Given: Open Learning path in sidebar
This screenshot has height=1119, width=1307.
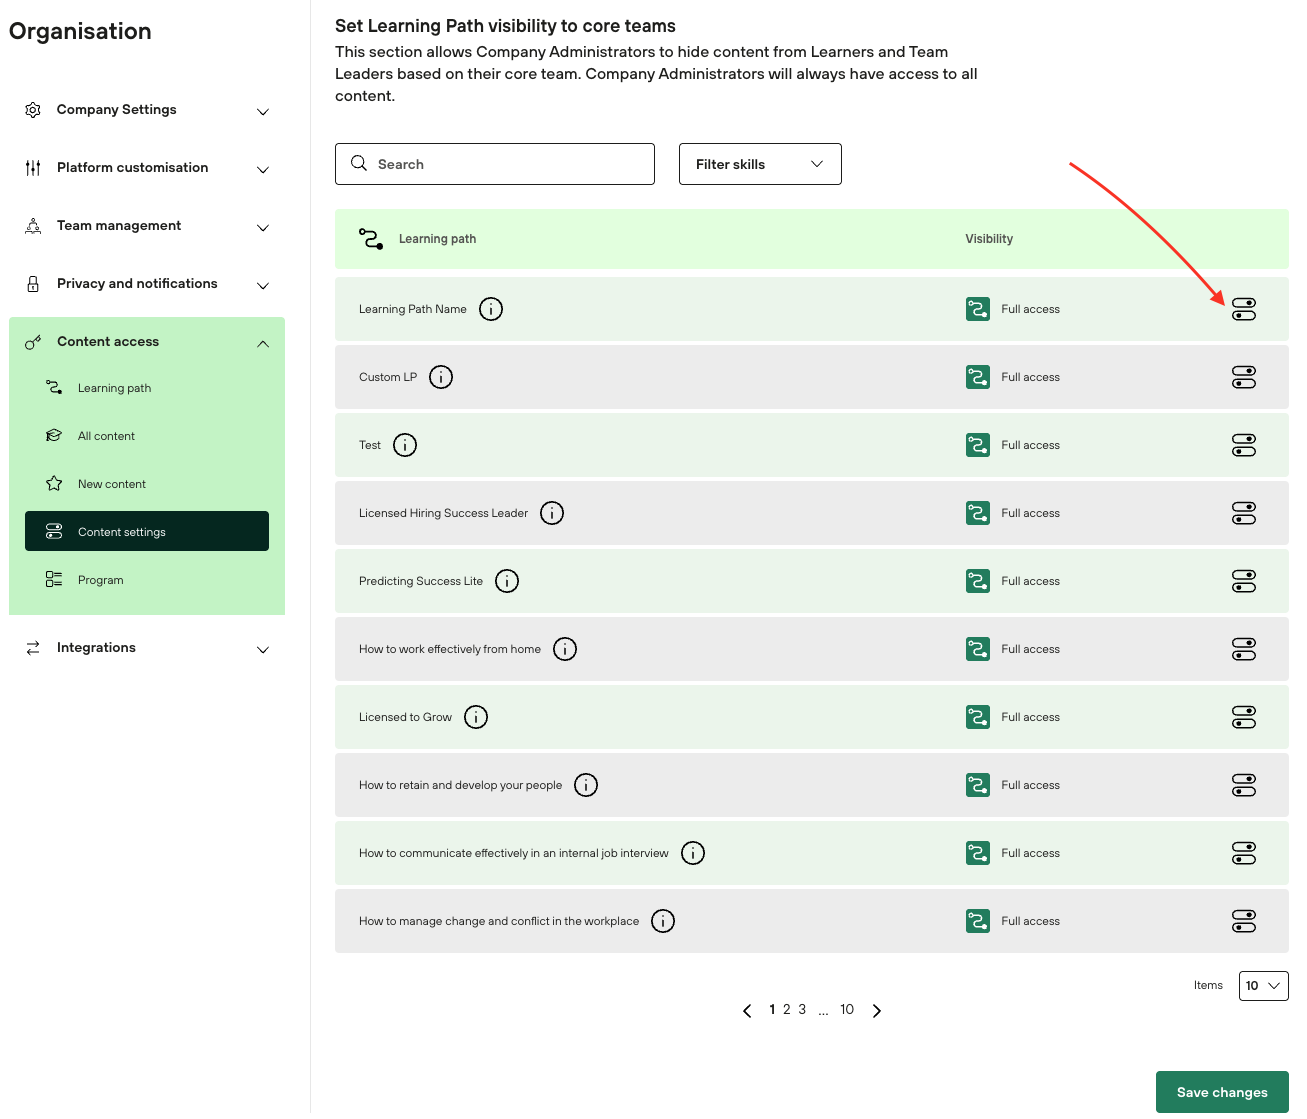Looking at the screenshot, I should [114, 388].
